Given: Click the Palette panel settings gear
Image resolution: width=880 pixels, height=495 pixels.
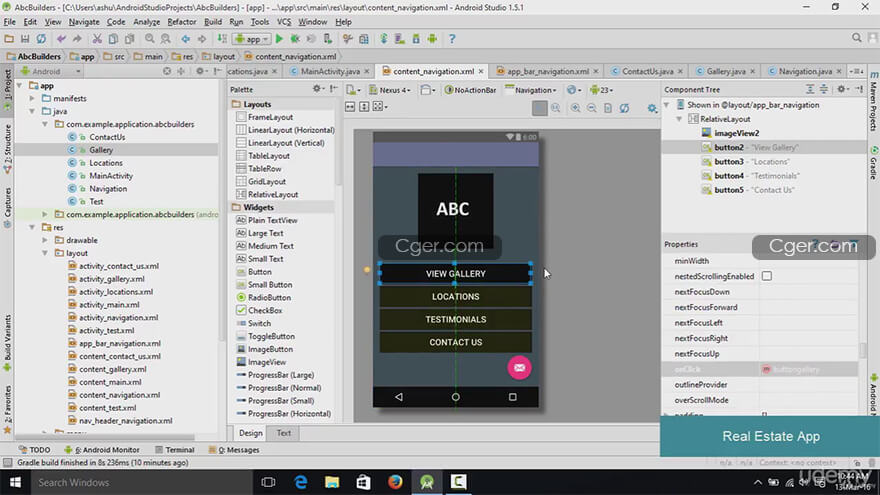Looking at the screenshot, I should point(317,89).
